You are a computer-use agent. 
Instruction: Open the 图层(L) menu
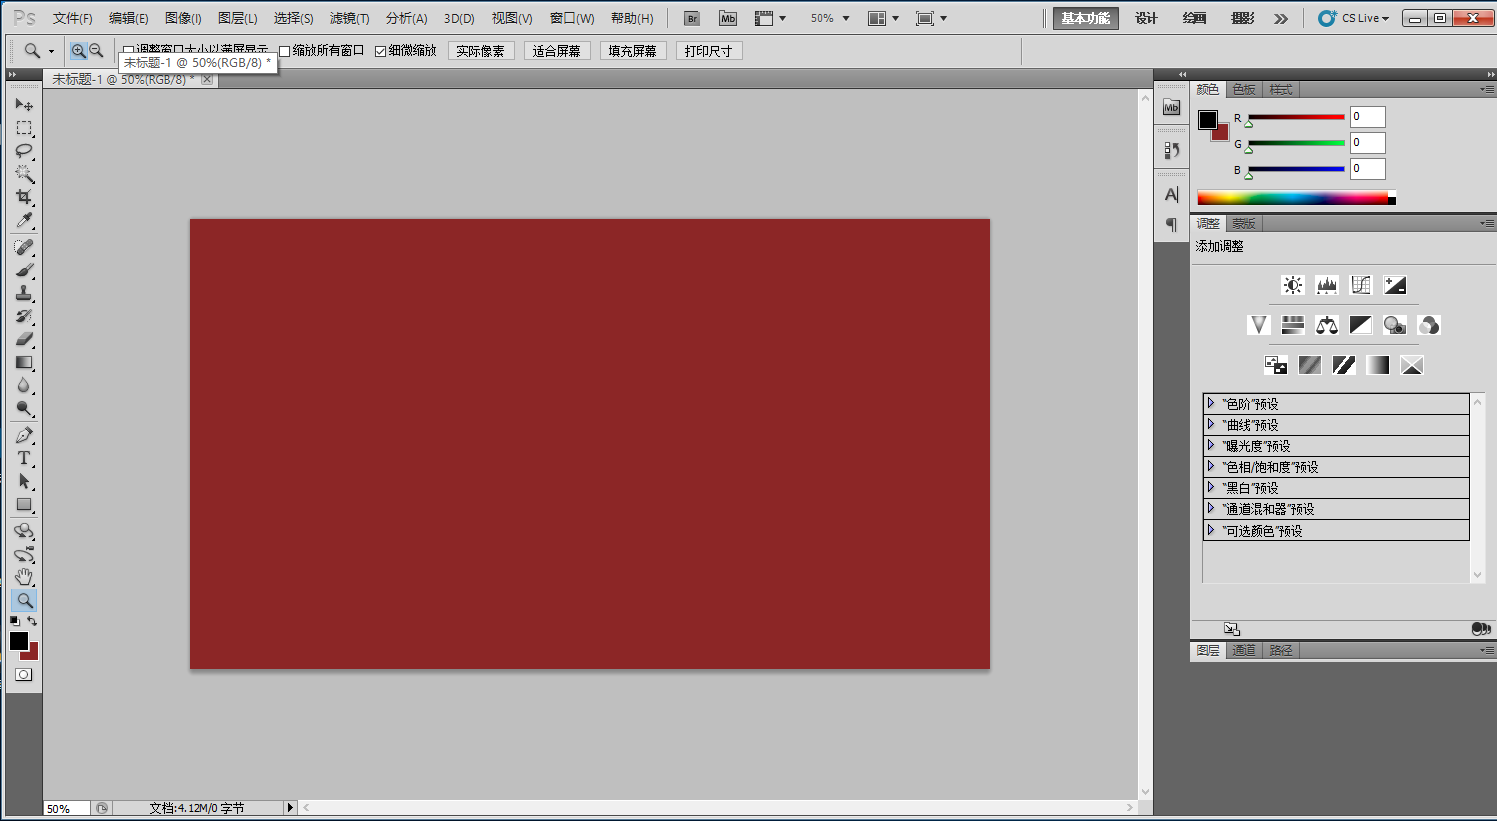click(x=237, y=18)
